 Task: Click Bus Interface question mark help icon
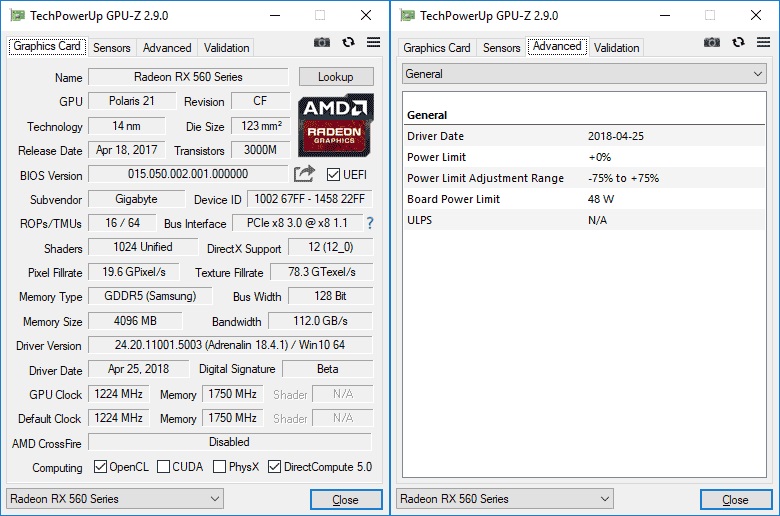click(370, 223)
